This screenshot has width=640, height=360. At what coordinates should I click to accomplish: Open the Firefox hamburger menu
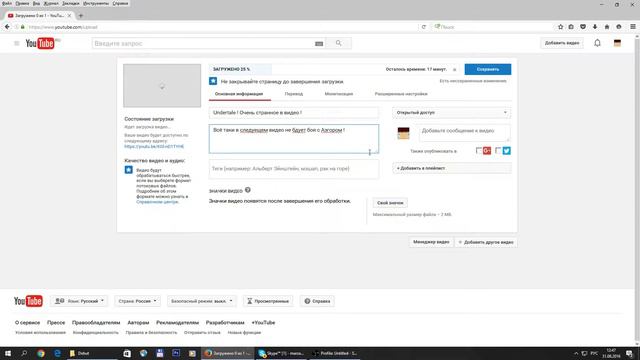(633, 27)
